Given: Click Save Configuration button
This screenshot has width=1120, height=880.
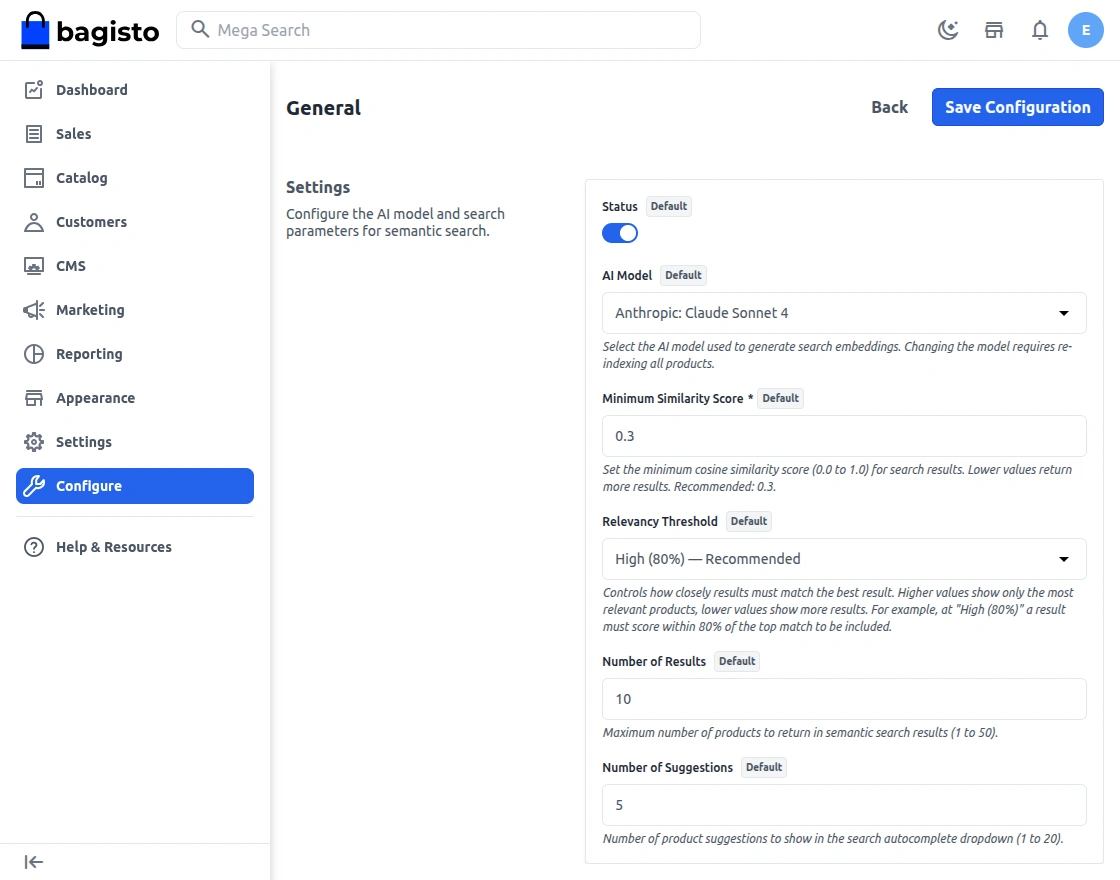Looking at the screenshot, I should 1017,107.
